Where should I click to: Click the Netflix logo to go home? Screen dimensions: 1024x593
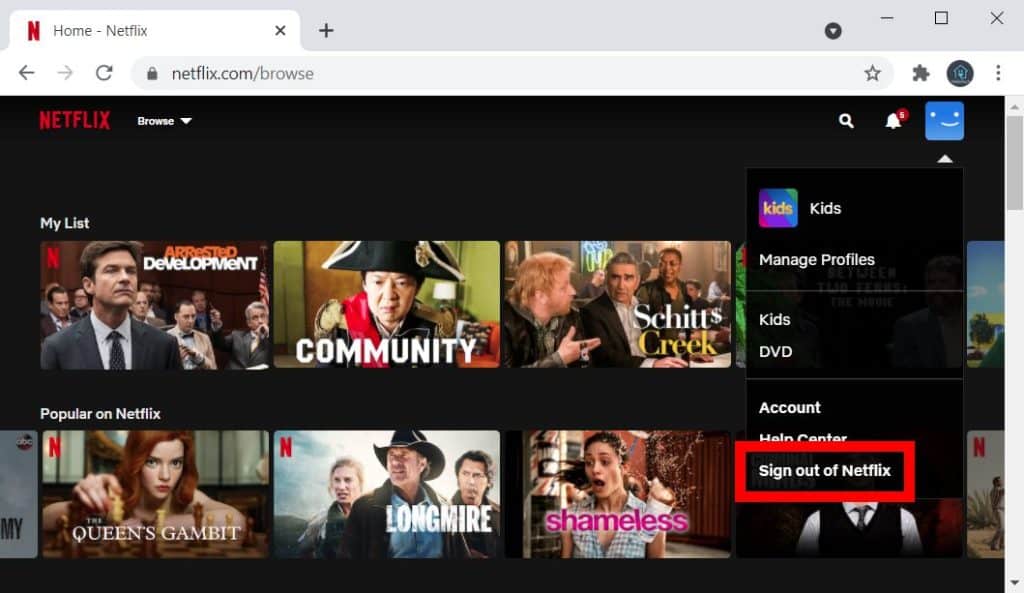point(74,120)
